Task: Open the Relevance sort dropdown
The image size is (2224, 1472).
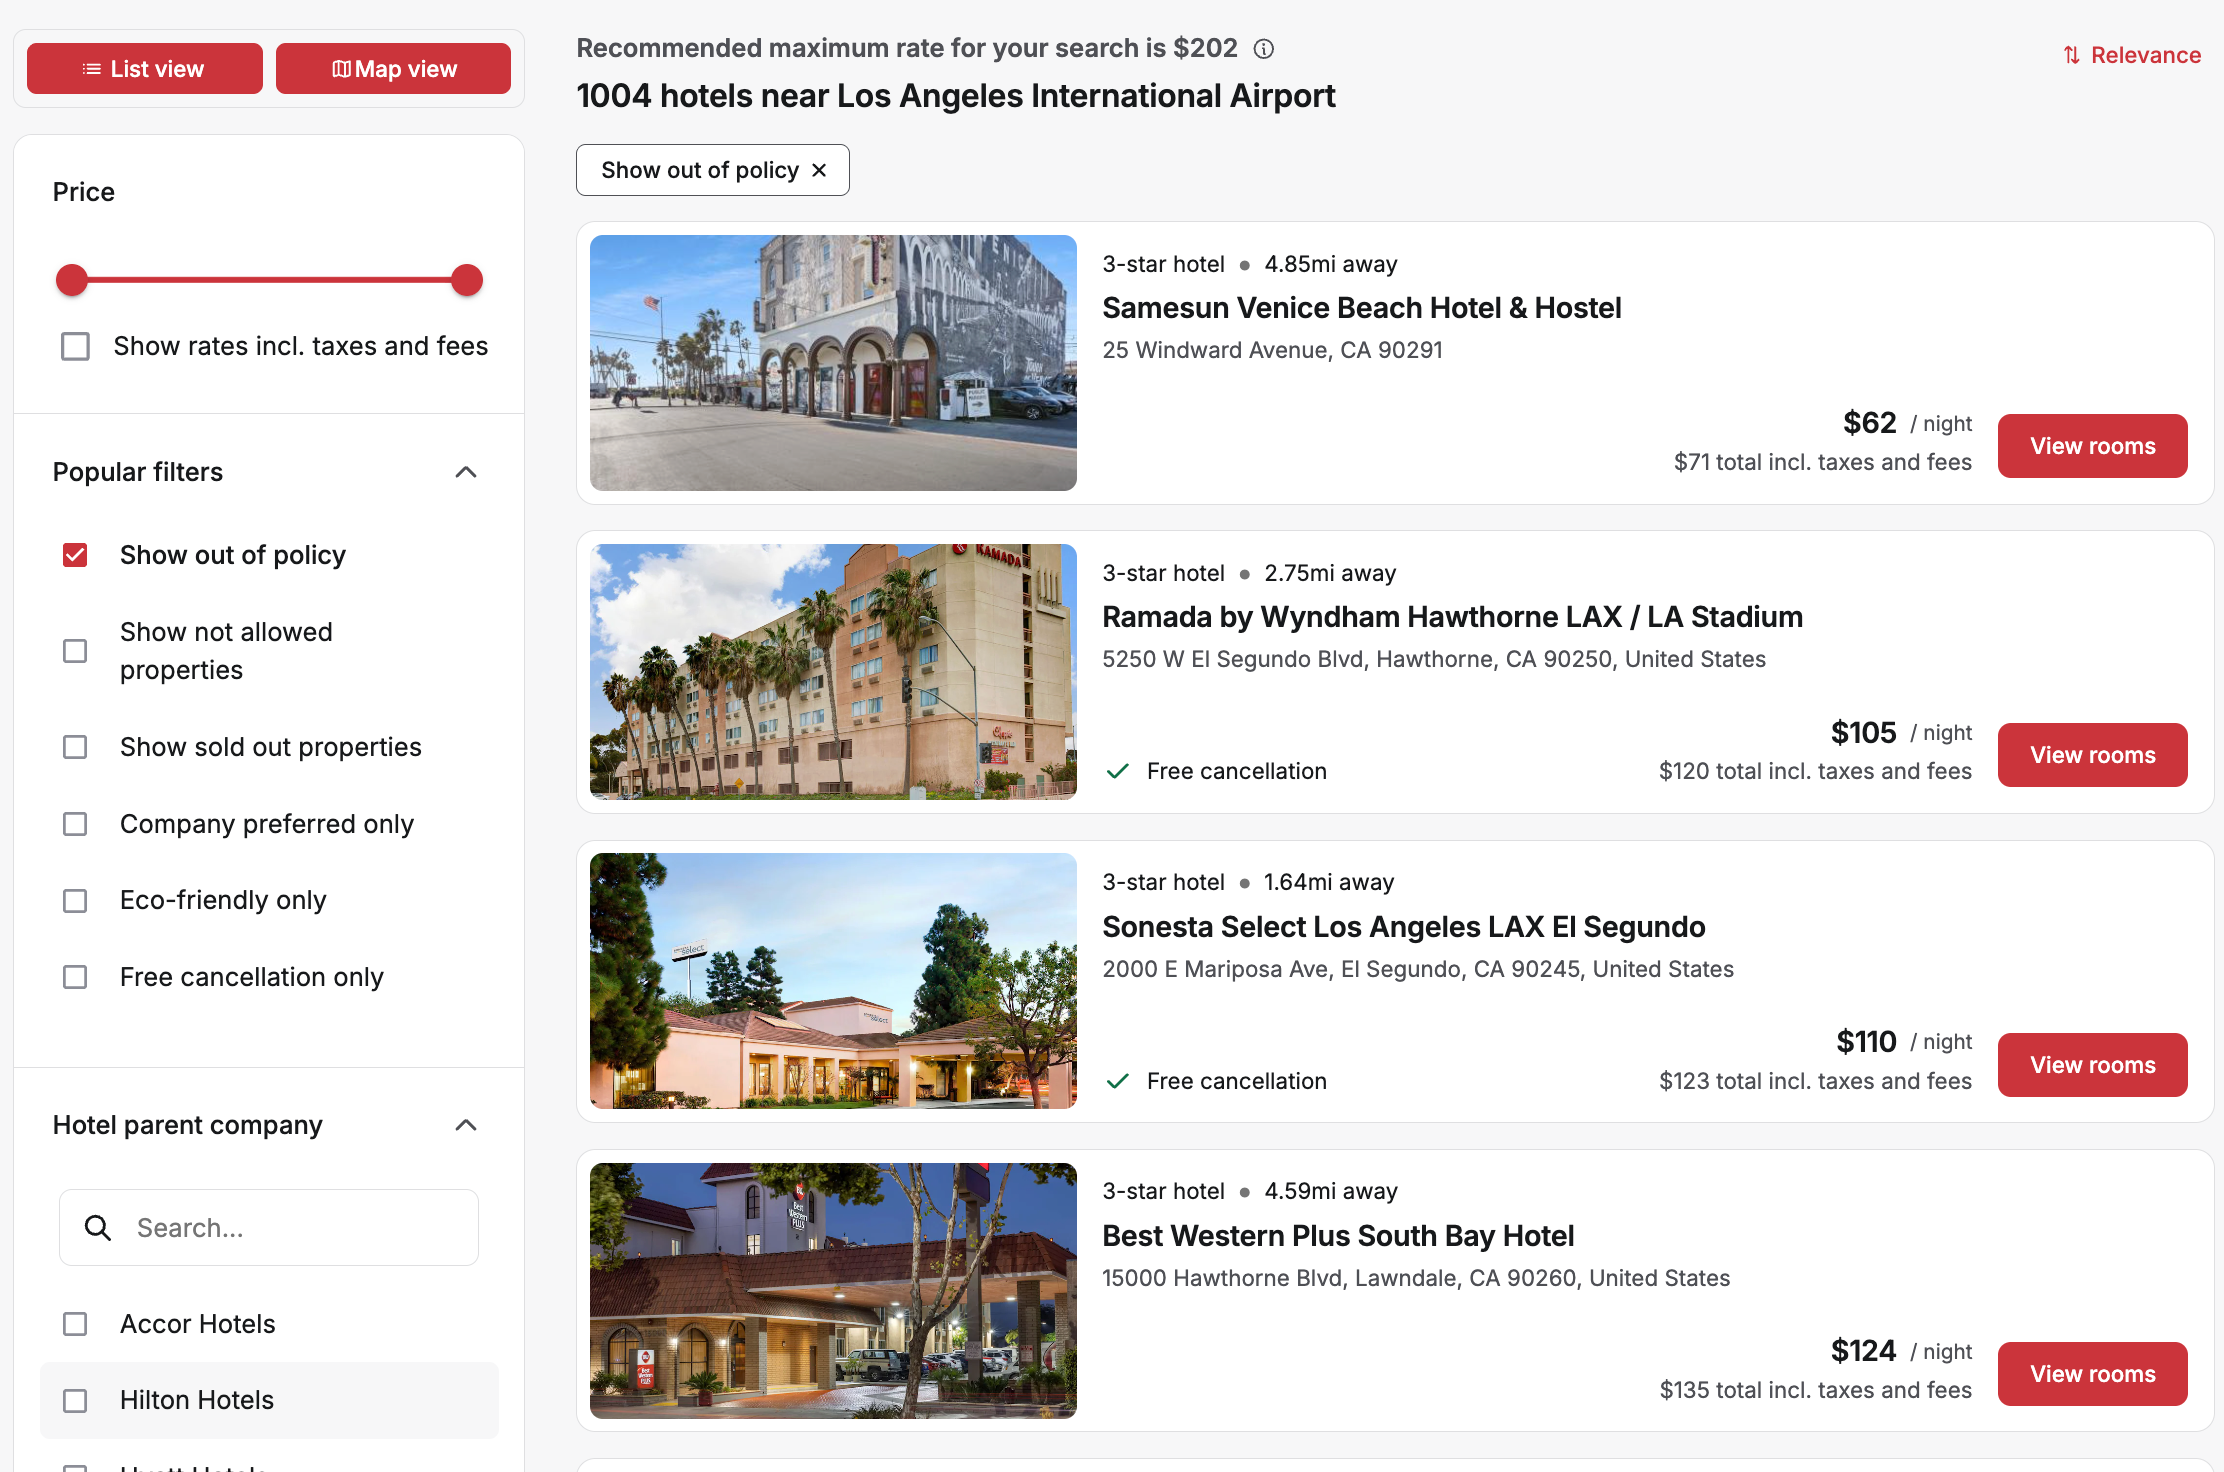Action: point(2132,55)
